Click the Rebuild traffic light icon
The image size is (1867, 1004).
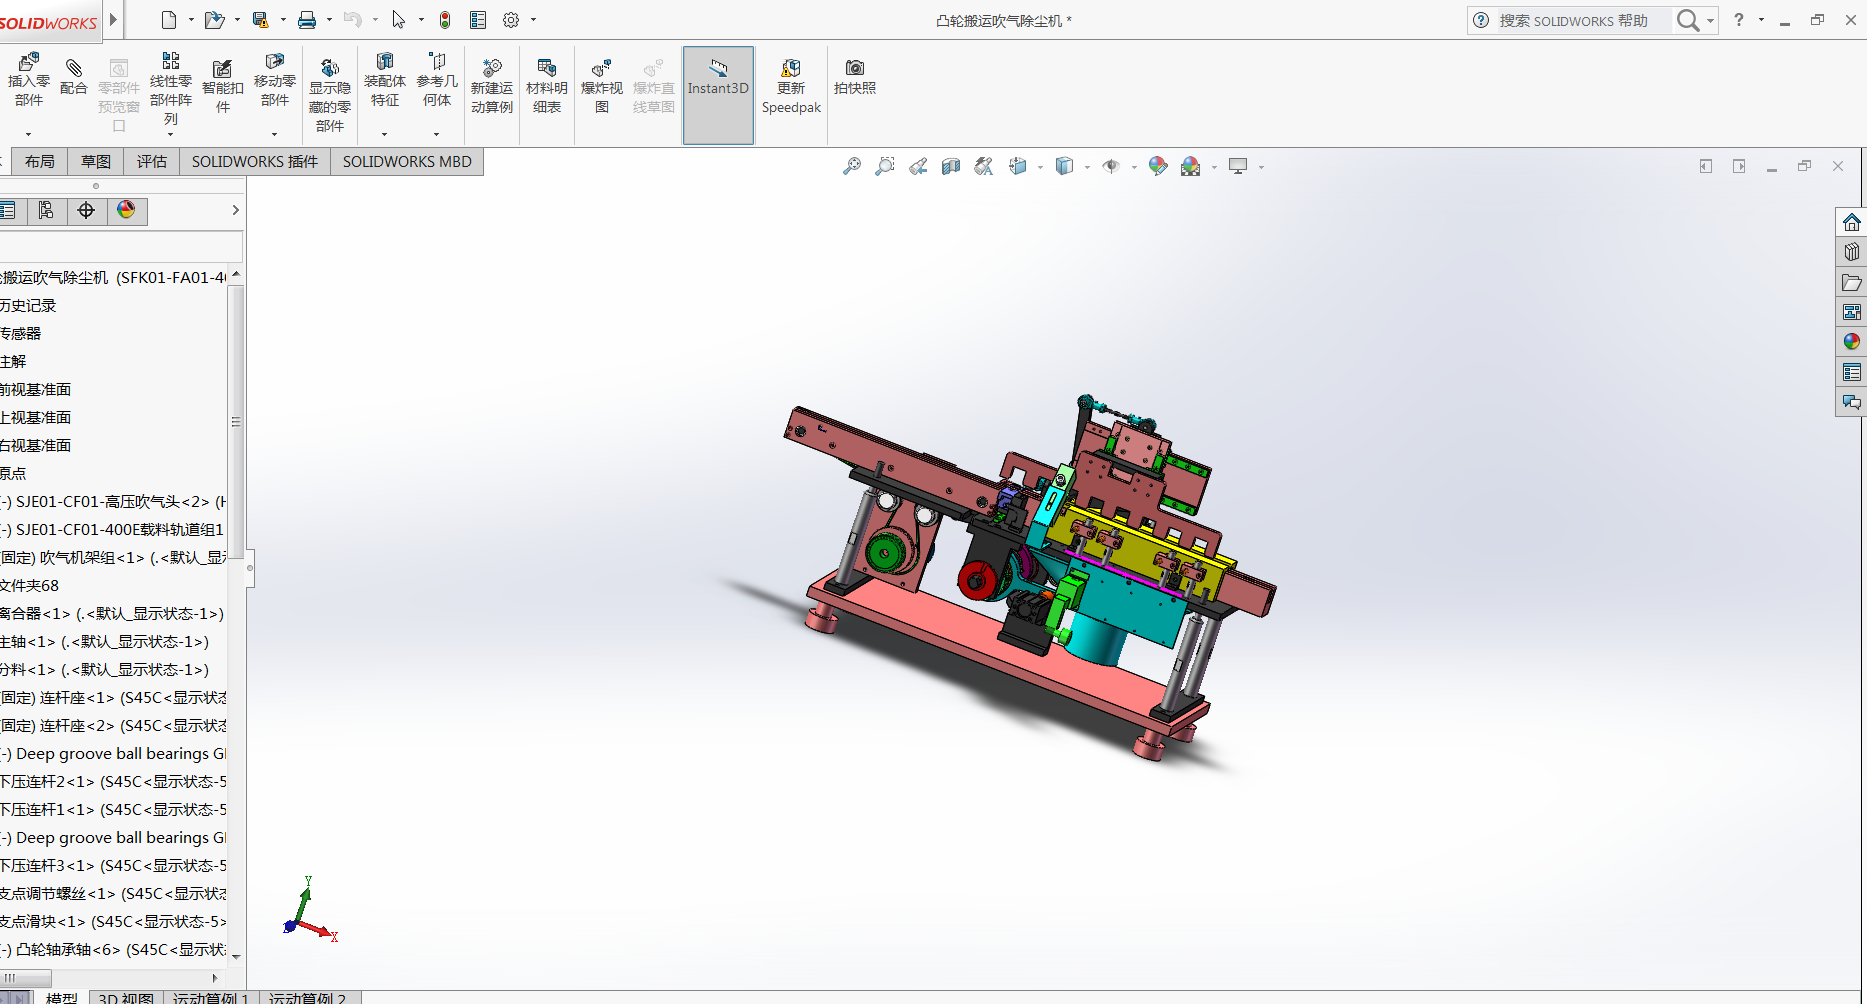pos(445,20)
